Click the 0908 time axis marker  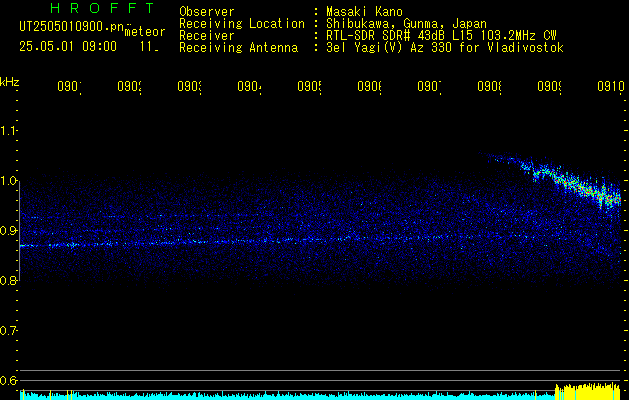[489, 86]
